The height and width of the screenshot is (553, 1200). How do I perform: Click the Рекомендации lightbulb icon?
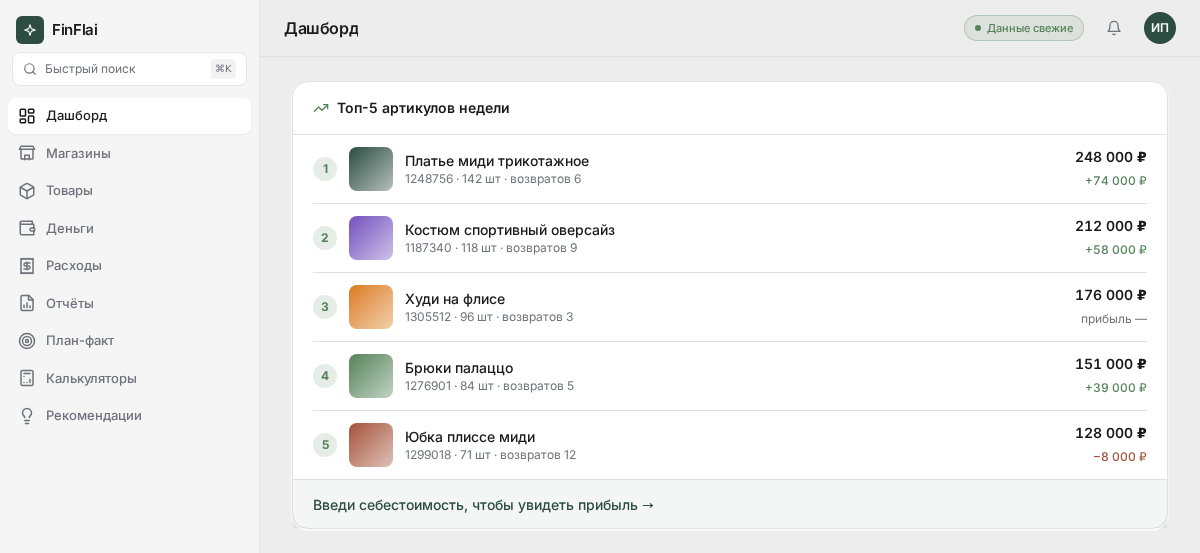point(27,415)
